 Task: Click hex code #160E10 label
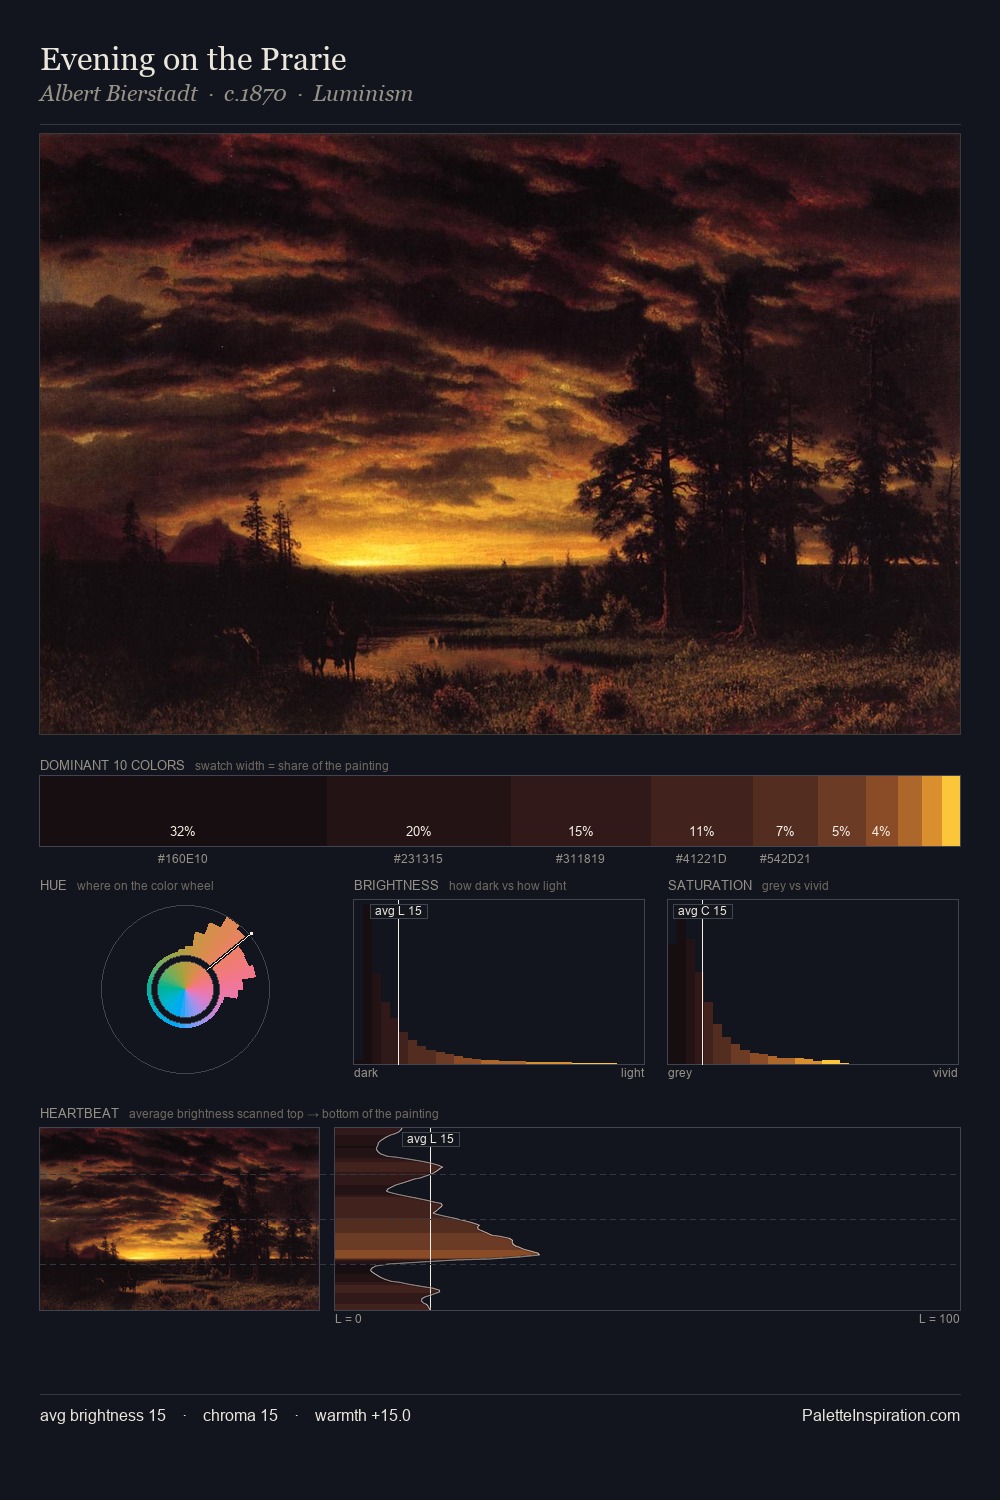(x=183, y=859)
